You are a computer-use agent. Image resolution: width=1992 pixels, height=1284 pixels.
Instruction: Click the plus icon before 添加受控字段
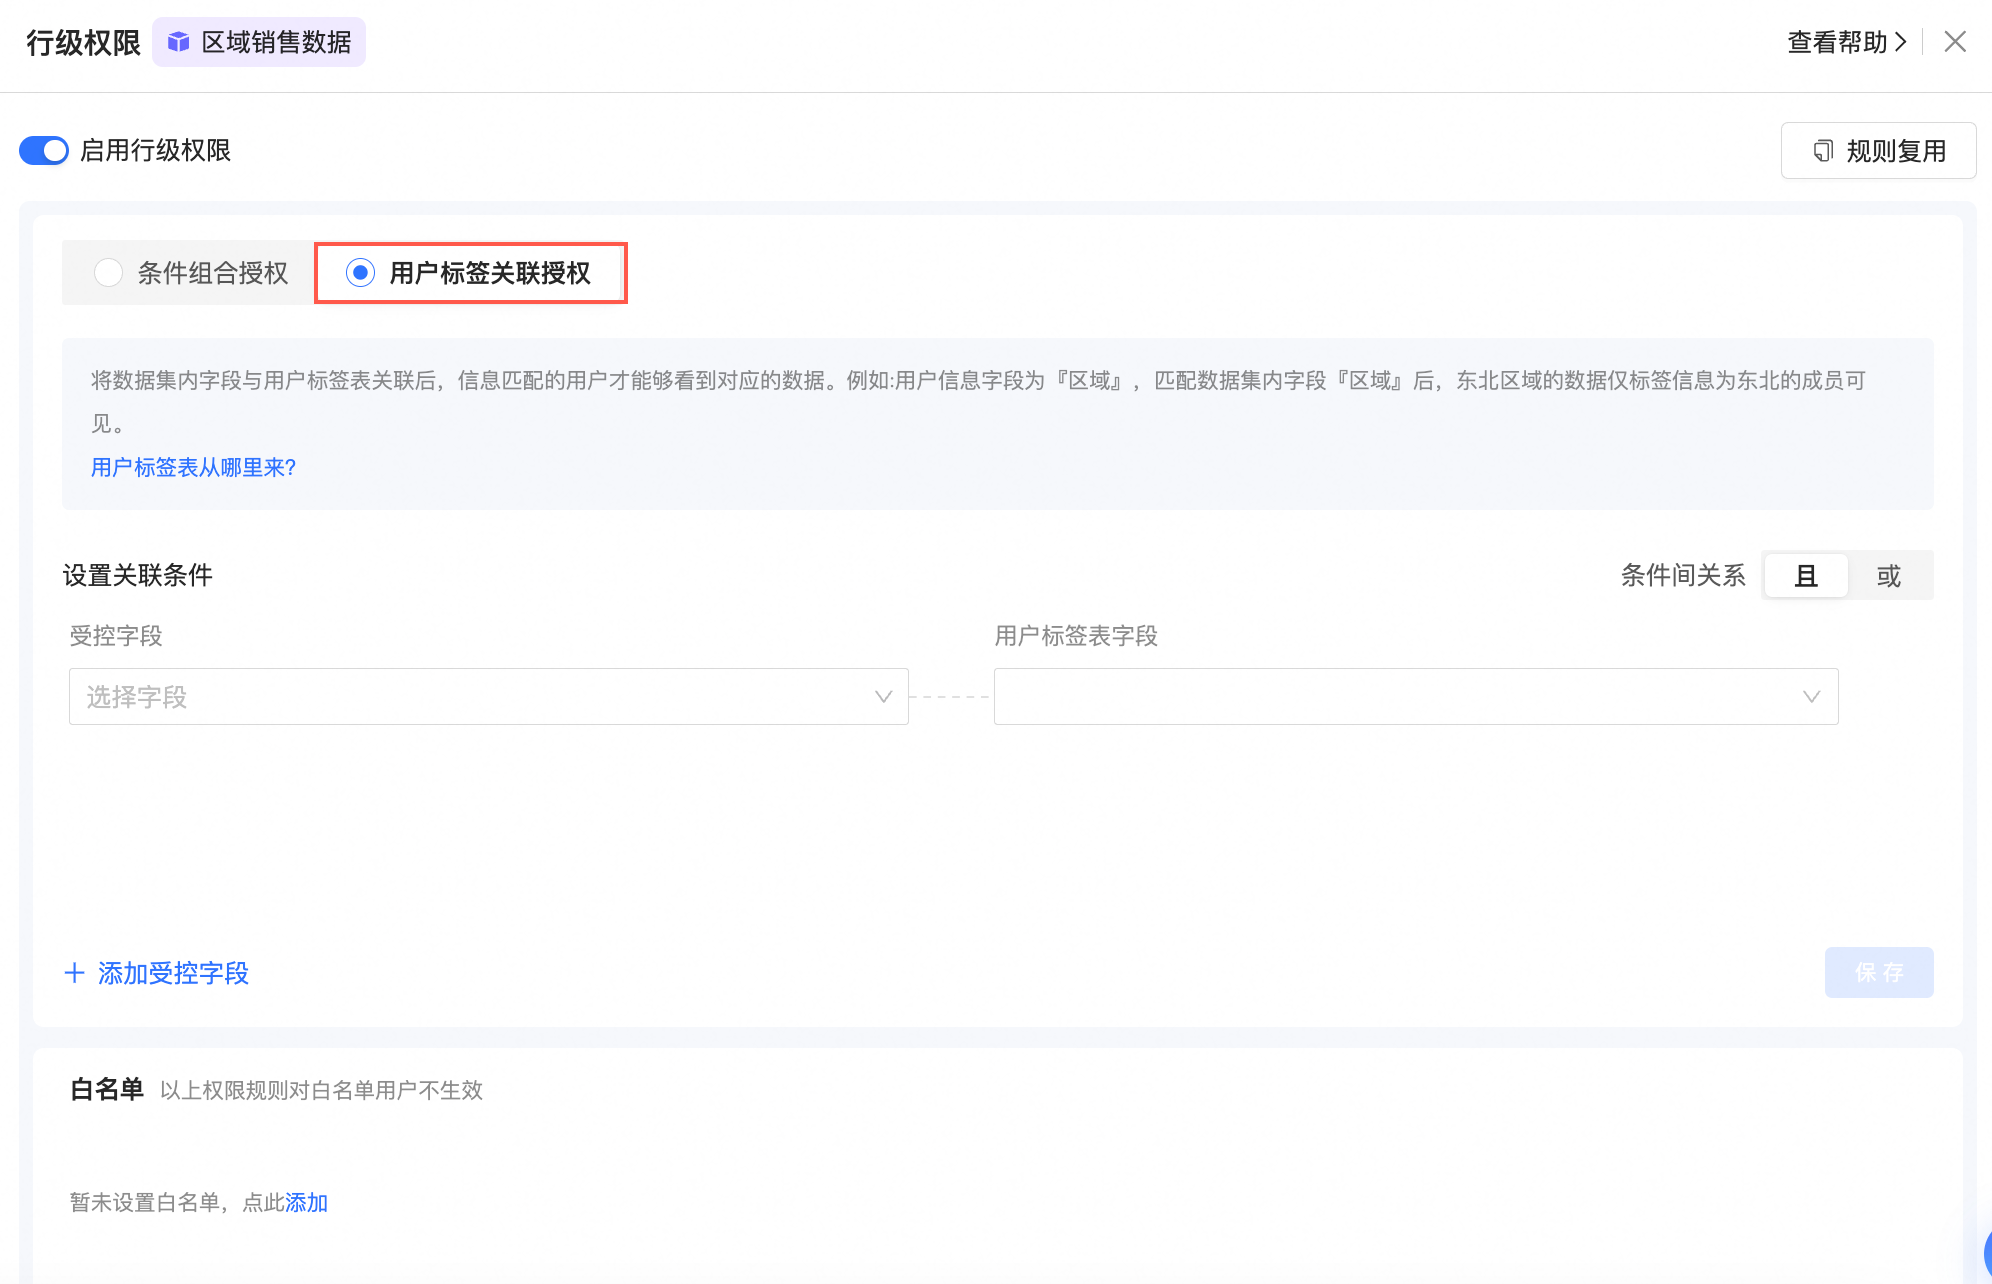(74, 973)
